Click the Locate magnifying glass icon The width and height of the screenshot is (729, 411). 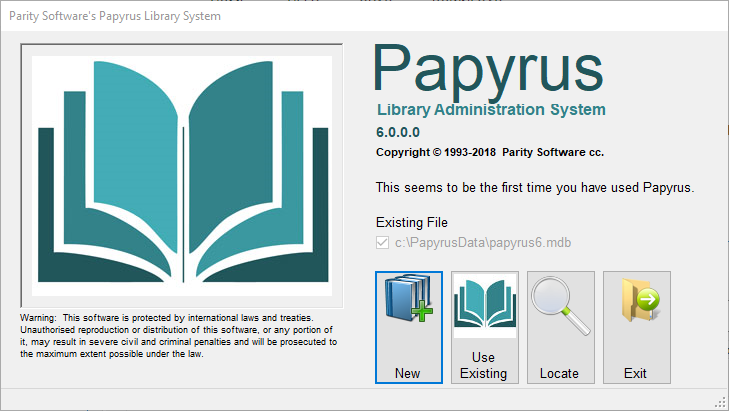coord(561,305)
